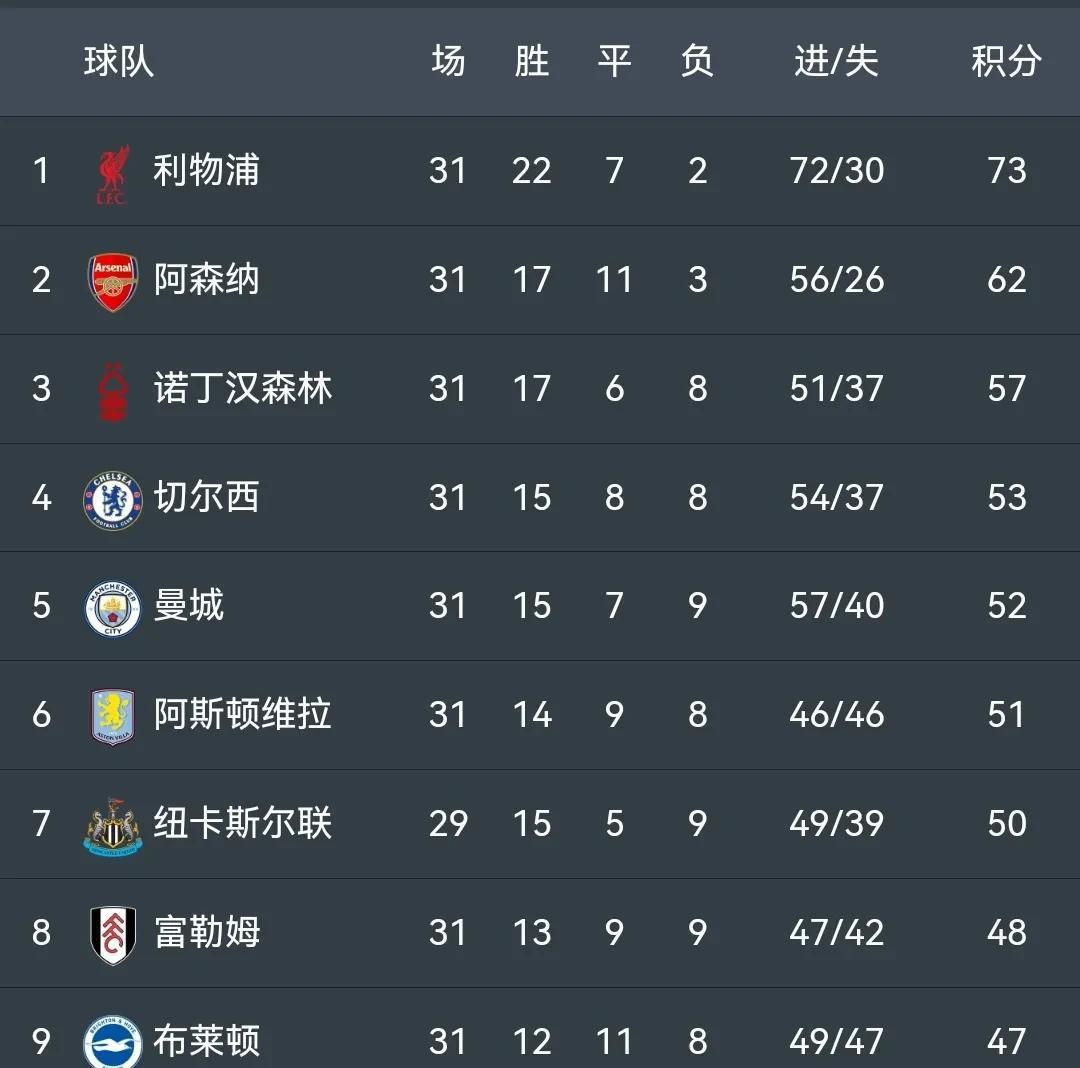
Task: Click the 胜 column header
Action: tap(531, 62)
